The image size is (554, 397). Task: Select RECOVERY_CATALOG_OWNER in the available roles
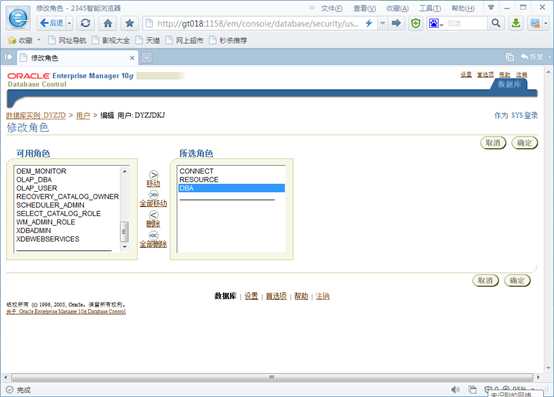67,196
